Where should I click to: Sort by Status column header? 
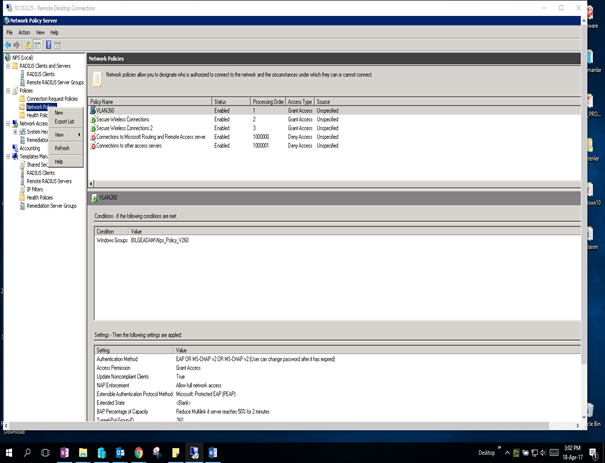click(x=231, y=102)
